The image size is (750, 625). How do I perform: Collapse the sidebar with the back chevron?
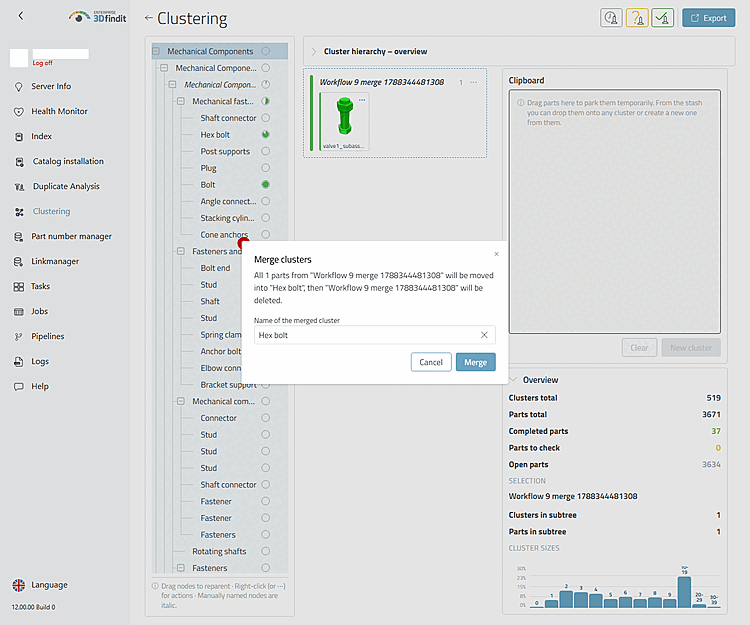[21, 16]
